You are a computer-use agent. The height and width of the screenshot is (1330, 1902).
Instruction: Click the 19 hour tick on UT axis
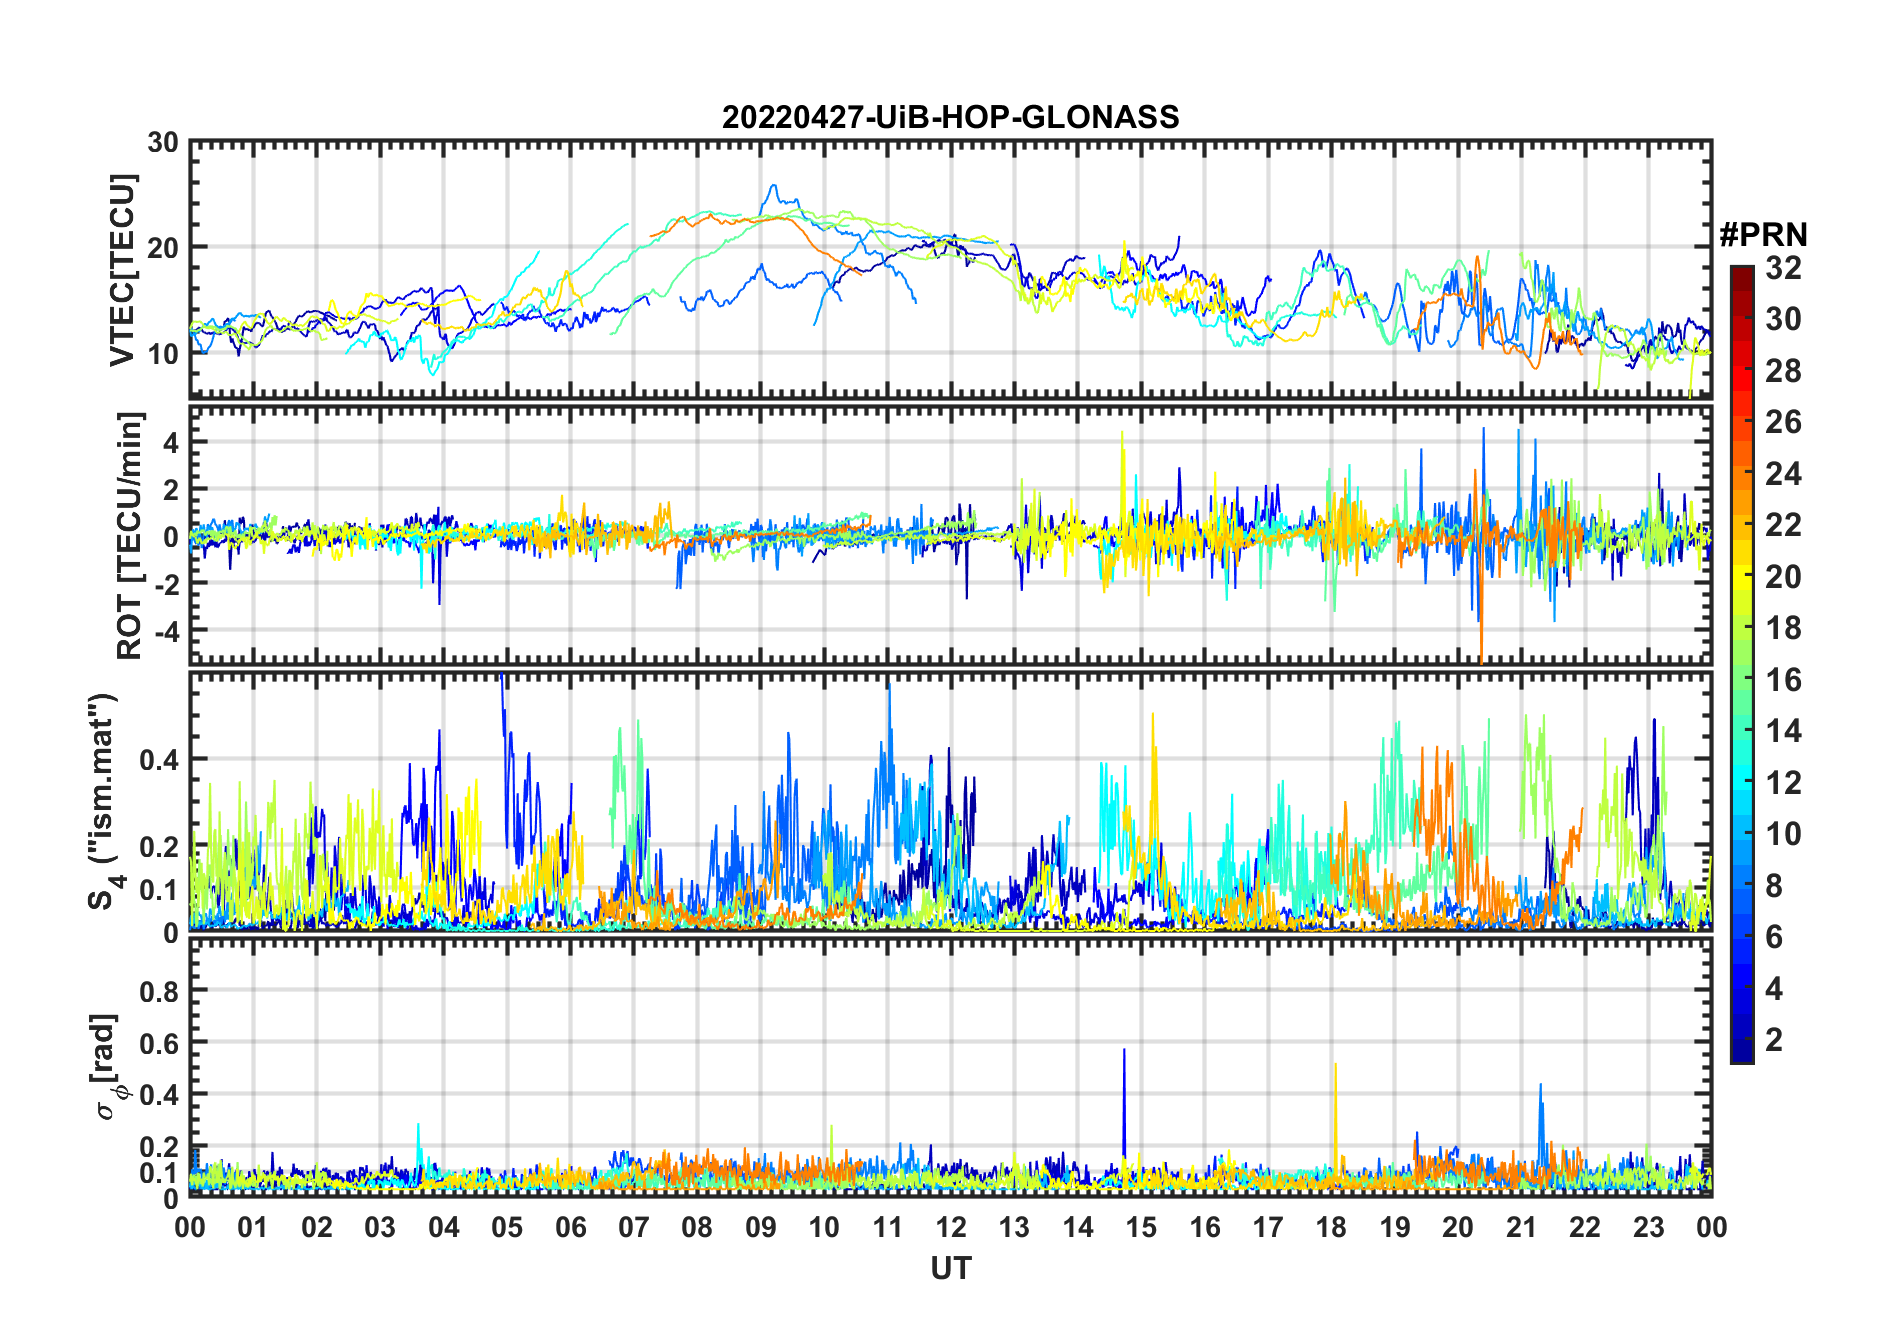[1395, 1227]
